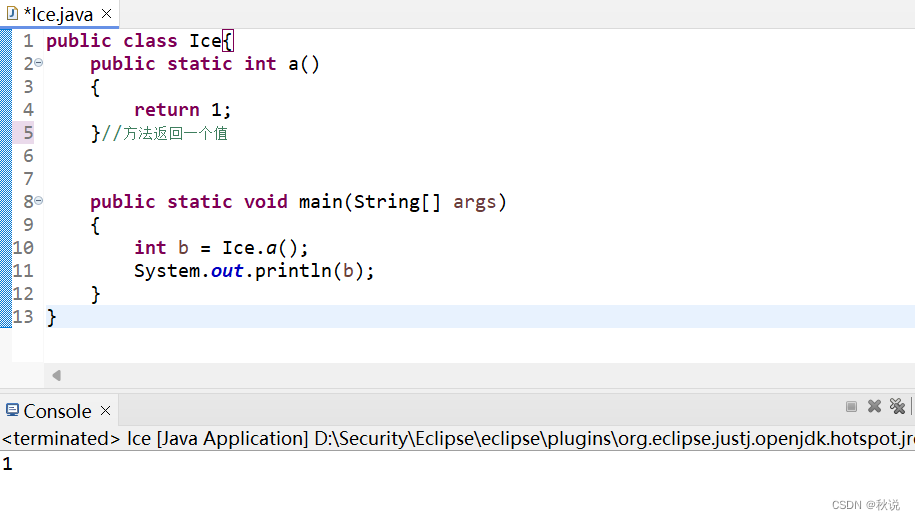This screenshot has height=520, width=915.
Task: Click the Console monitor icon
Action: click(x=12, y=410)
